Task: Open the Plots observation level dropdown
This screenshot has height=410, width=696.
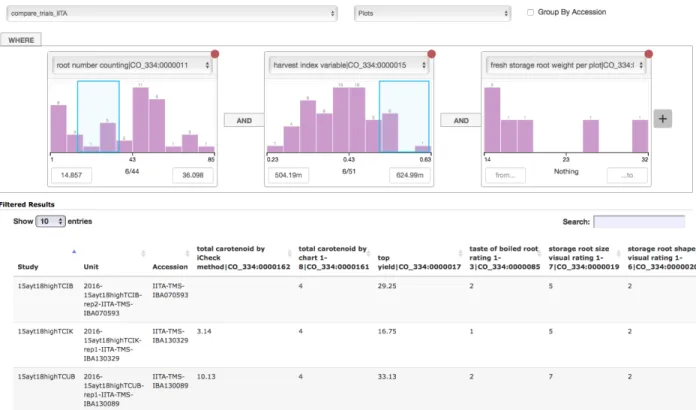Action: tap(432, 13)
